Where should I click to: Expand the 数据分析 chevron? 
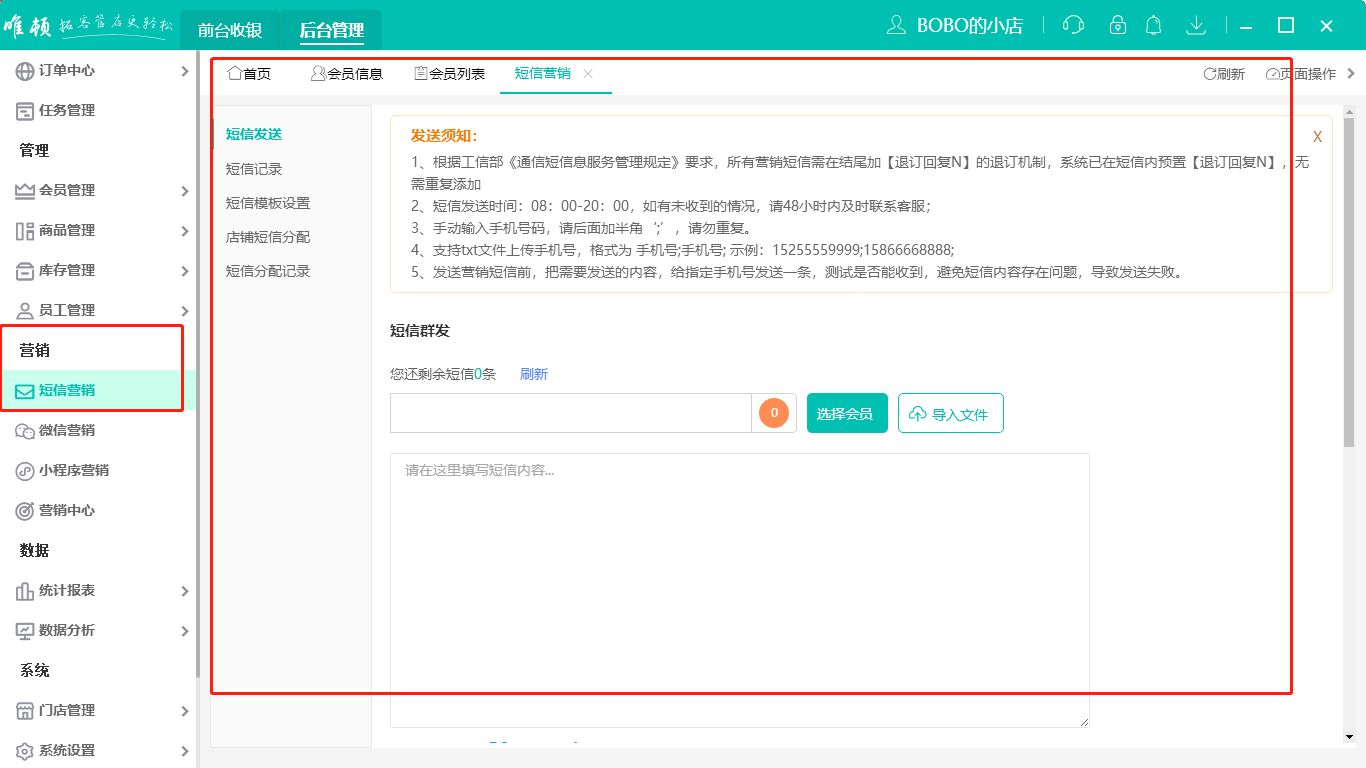point(184,631)
